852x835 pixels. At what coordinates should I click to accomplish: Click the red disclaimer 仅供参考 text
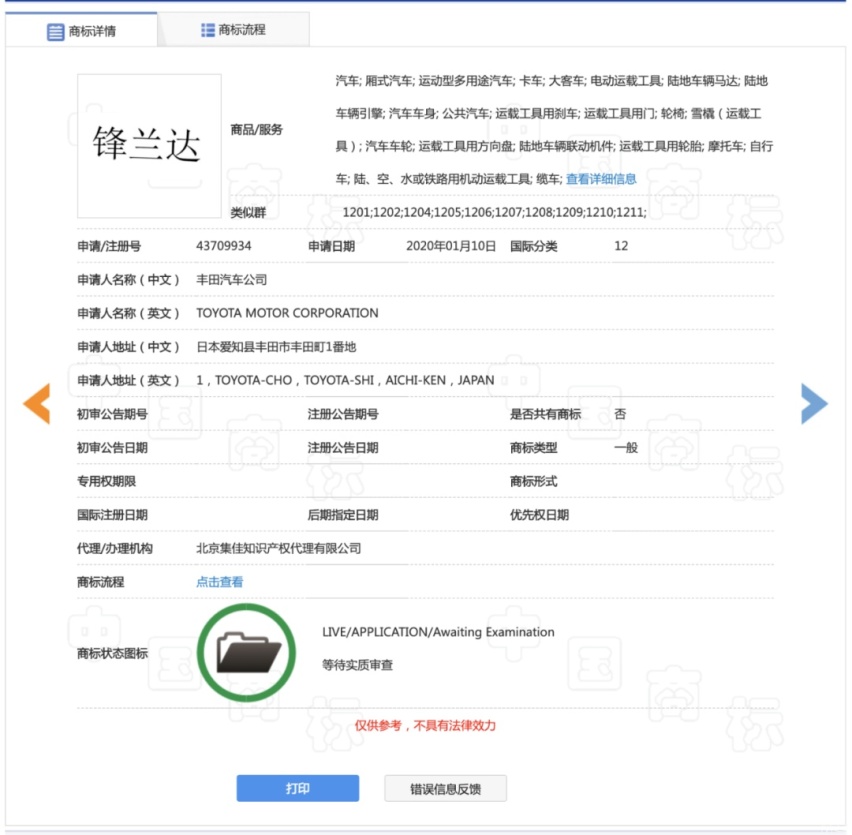click(425, 725)
